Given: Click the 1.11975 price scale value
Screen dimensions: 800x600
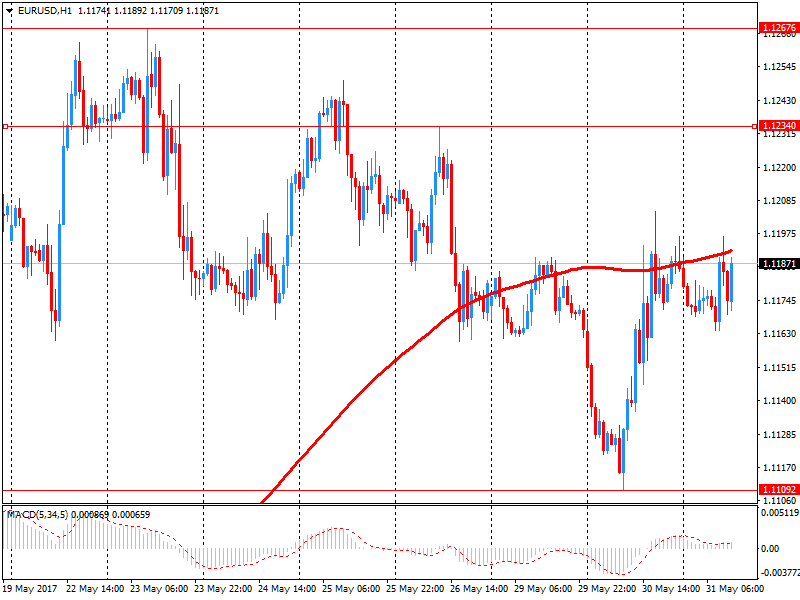Looking at the screenshot, I should (779, 234).
